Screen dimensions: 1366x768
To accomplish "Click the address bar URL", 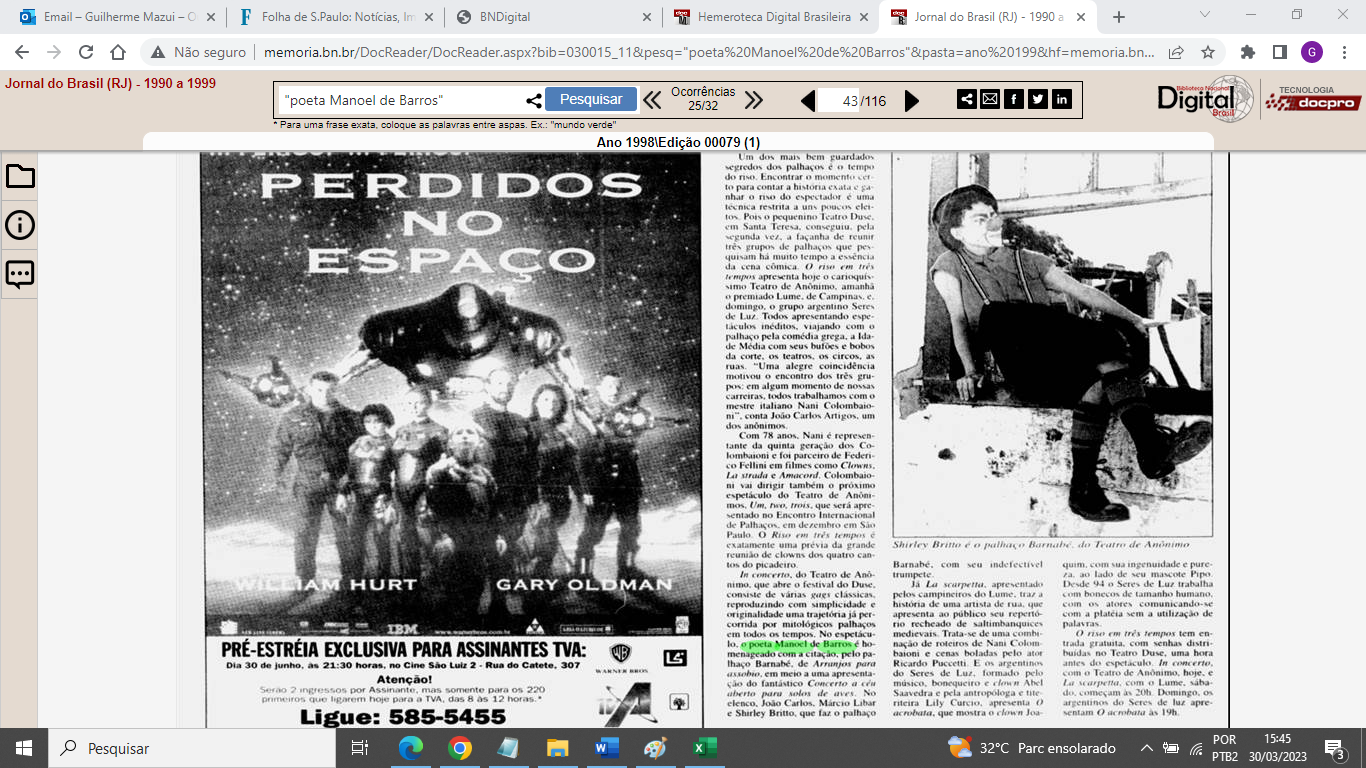I will [x=709, y=52].
